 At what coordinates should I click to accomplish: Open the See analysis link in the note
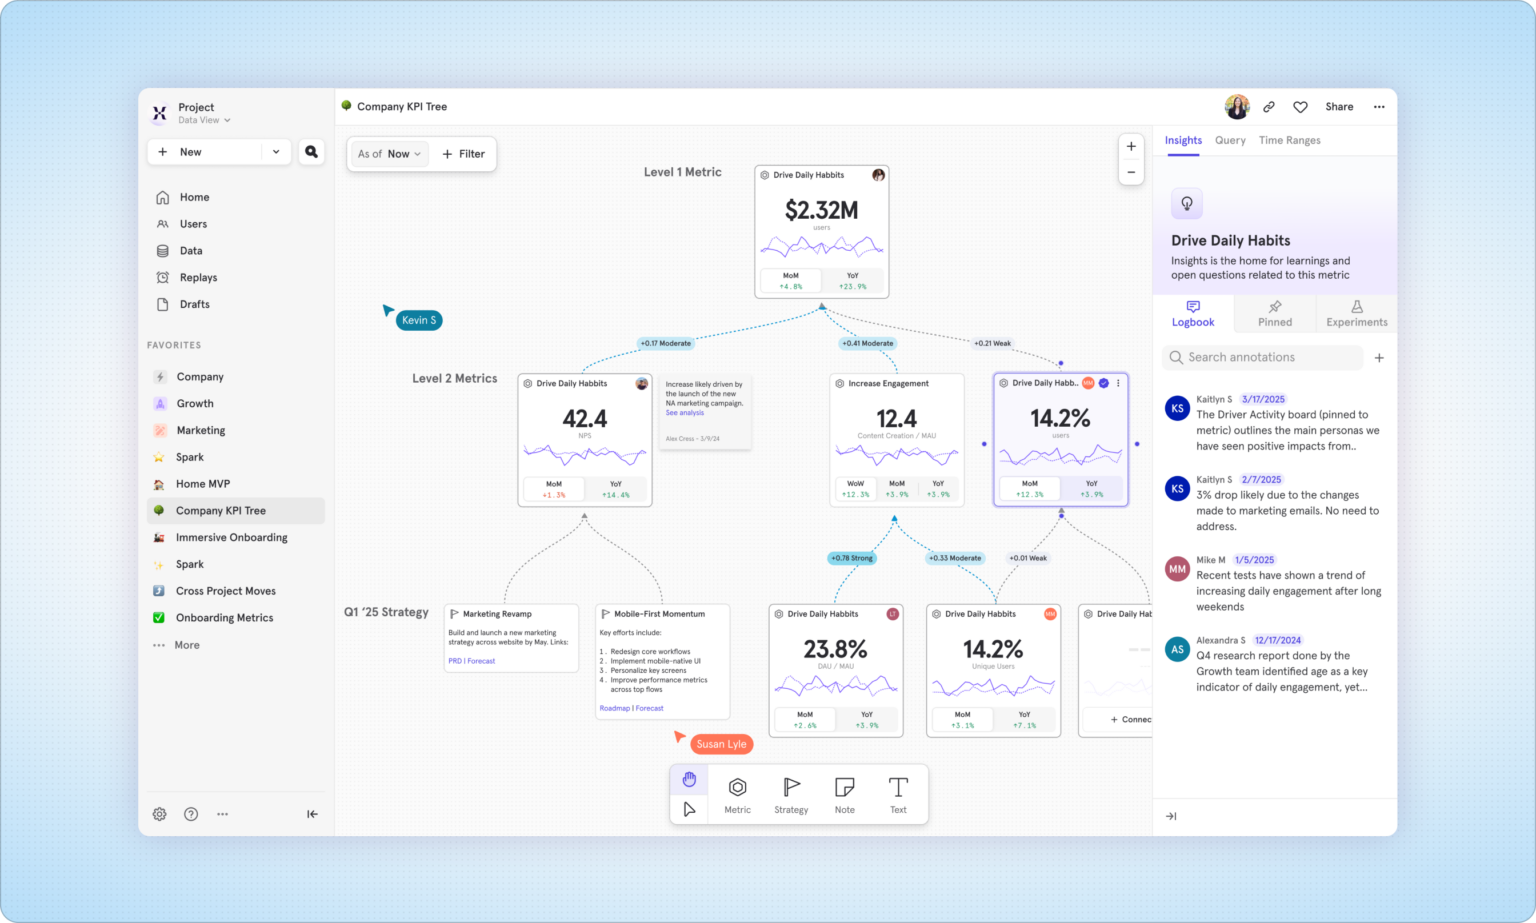(684, 412)
